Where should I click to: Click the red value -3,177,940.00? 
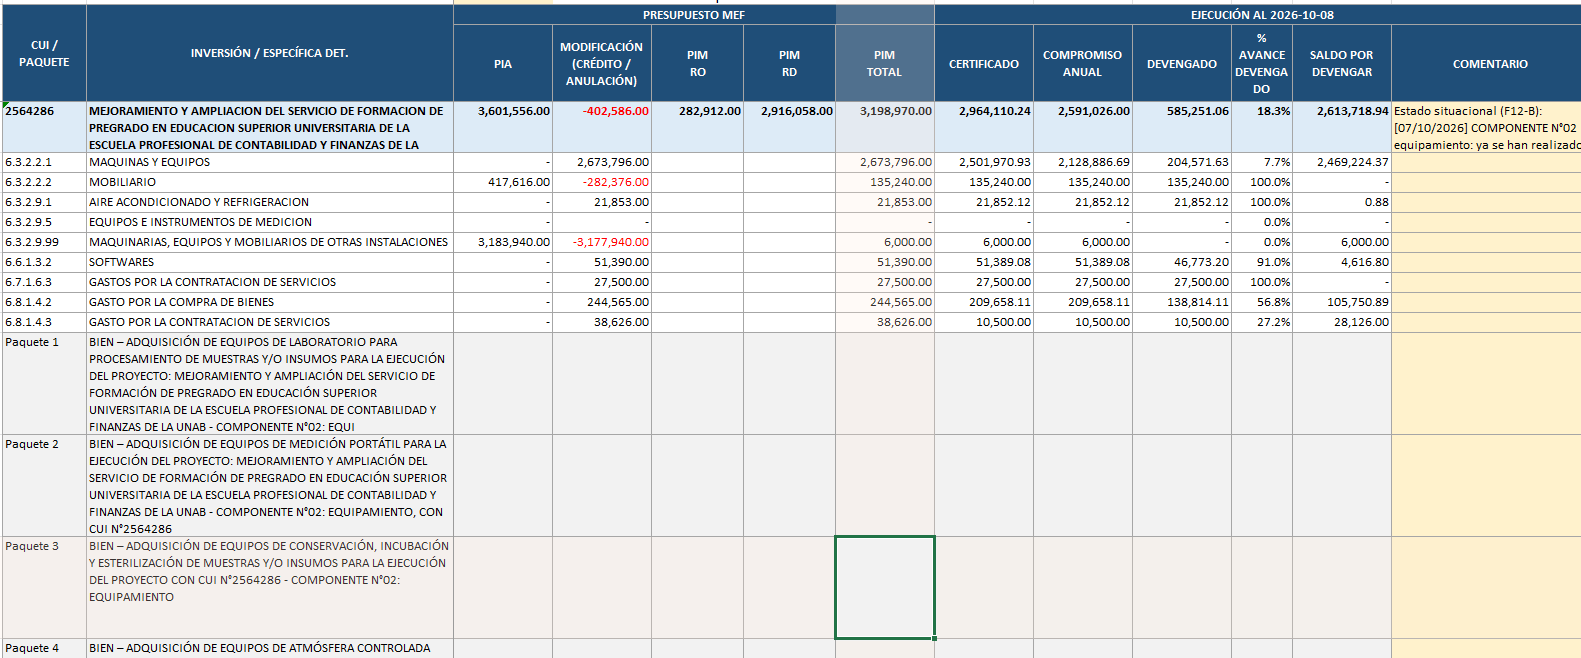(x=602, y=242)
